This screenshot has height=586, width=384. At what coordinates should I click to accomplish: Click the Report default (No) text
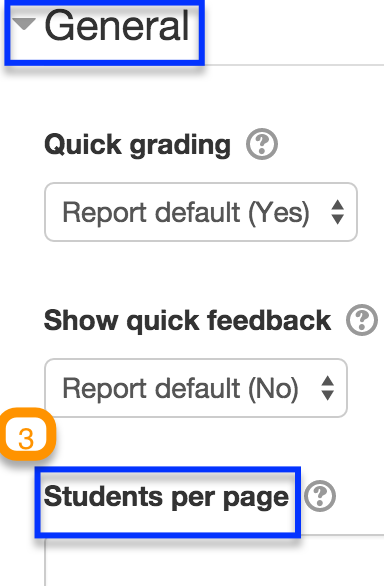point(181,388)
